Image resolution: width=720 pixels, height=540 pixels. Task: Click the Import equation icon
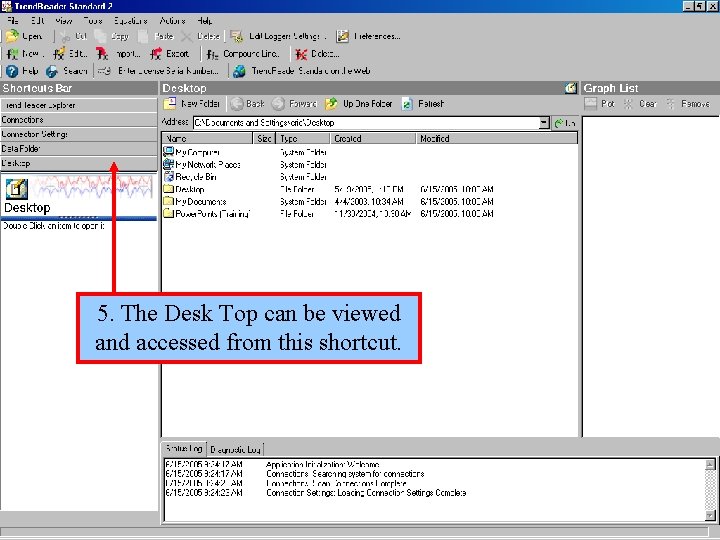point(102,54)
